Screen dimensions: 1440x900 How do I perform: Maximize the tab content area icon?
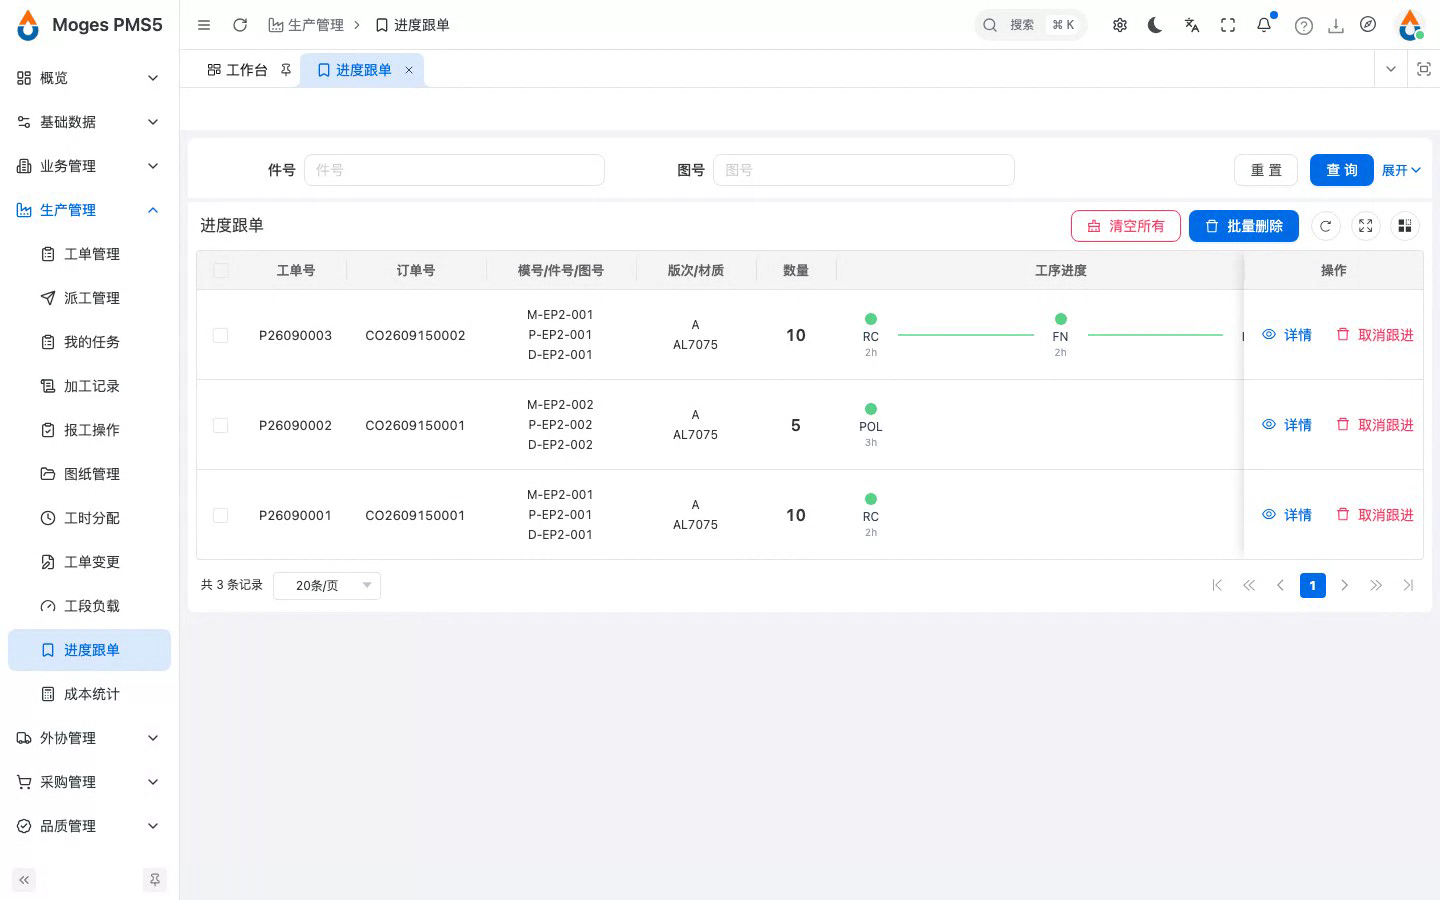[x=1424, y=69]
